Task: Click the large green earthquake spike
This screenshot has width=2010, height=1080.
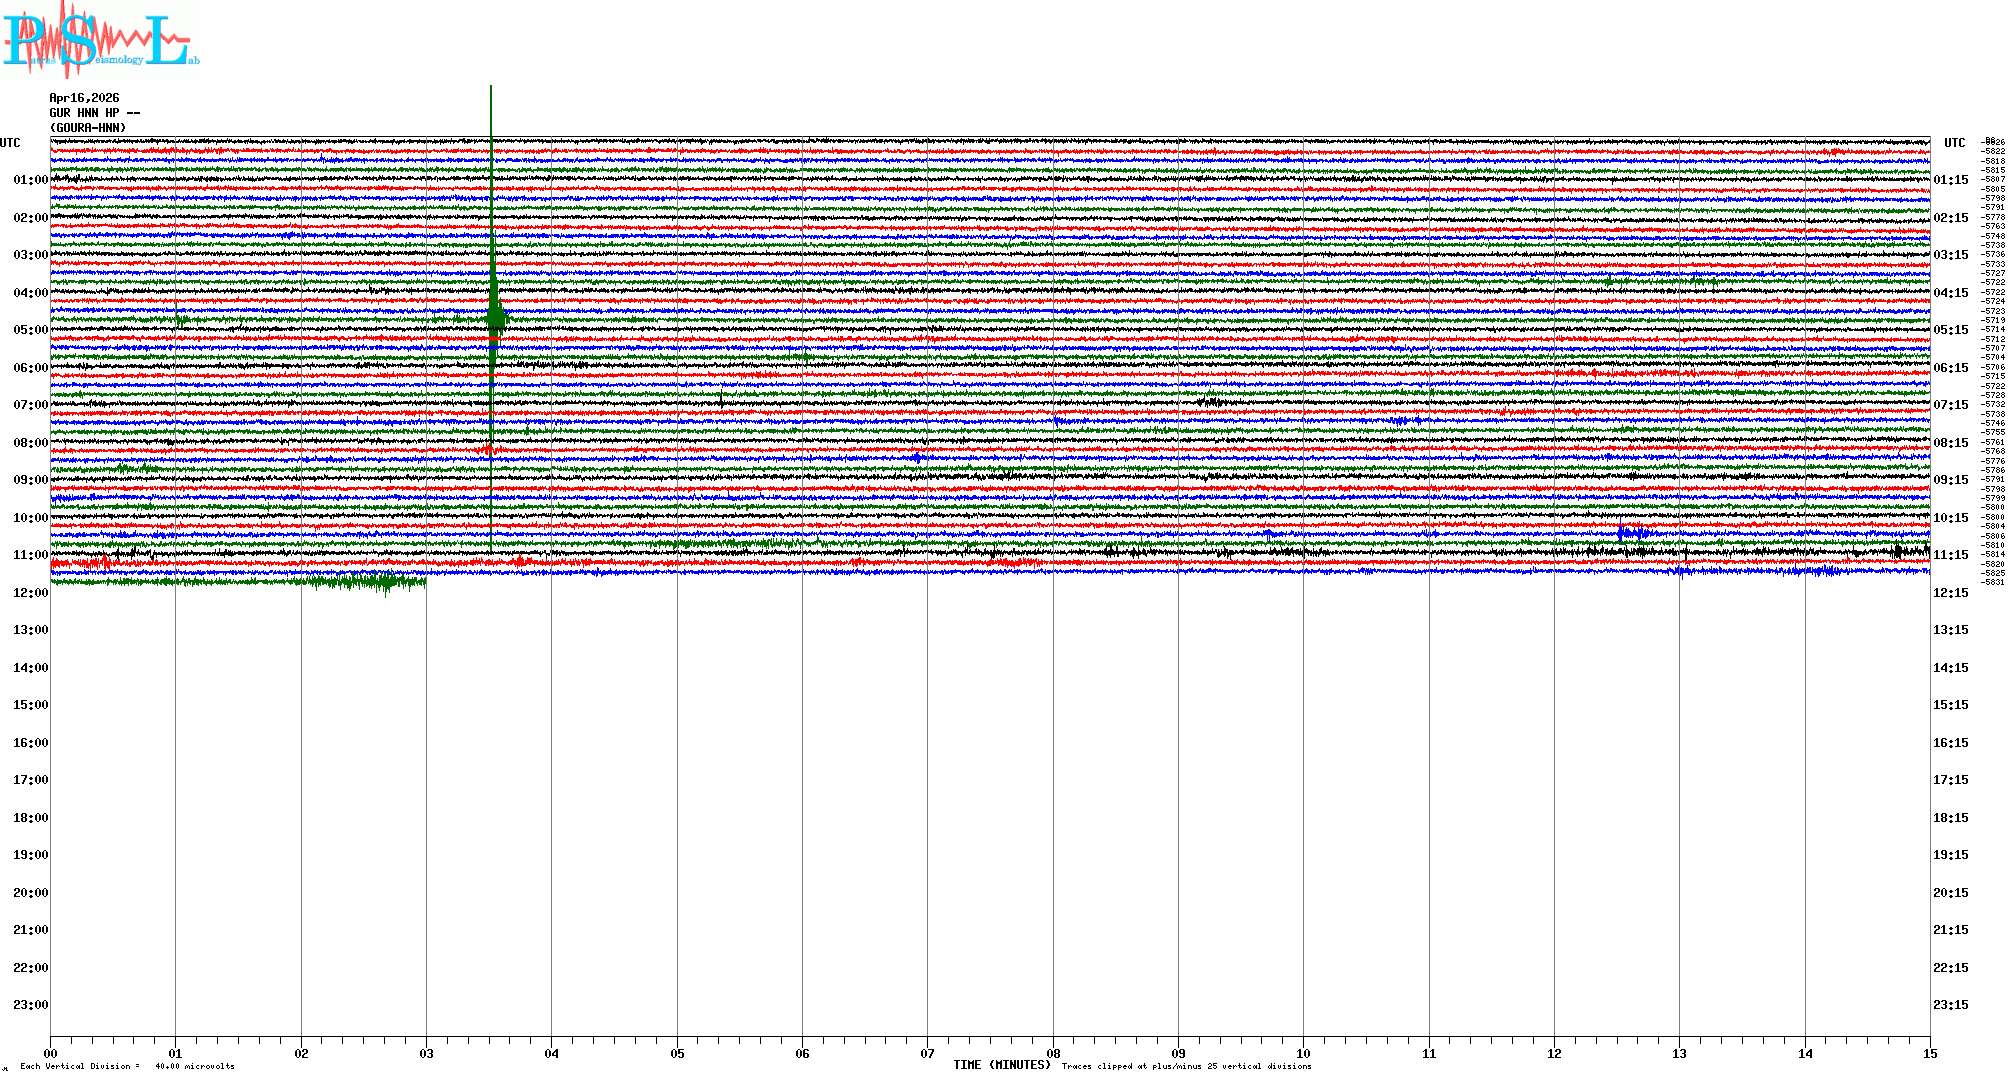Action: pos(494,318)
